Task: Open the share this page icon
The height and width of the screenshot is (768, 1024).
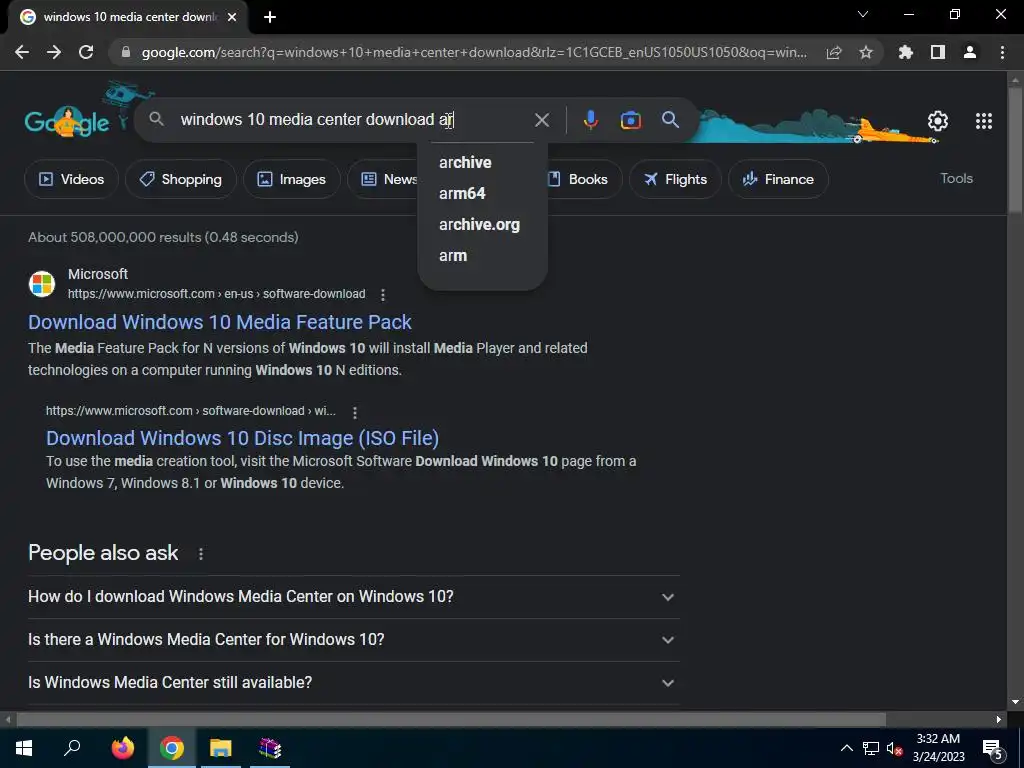Action: [834, 52]
